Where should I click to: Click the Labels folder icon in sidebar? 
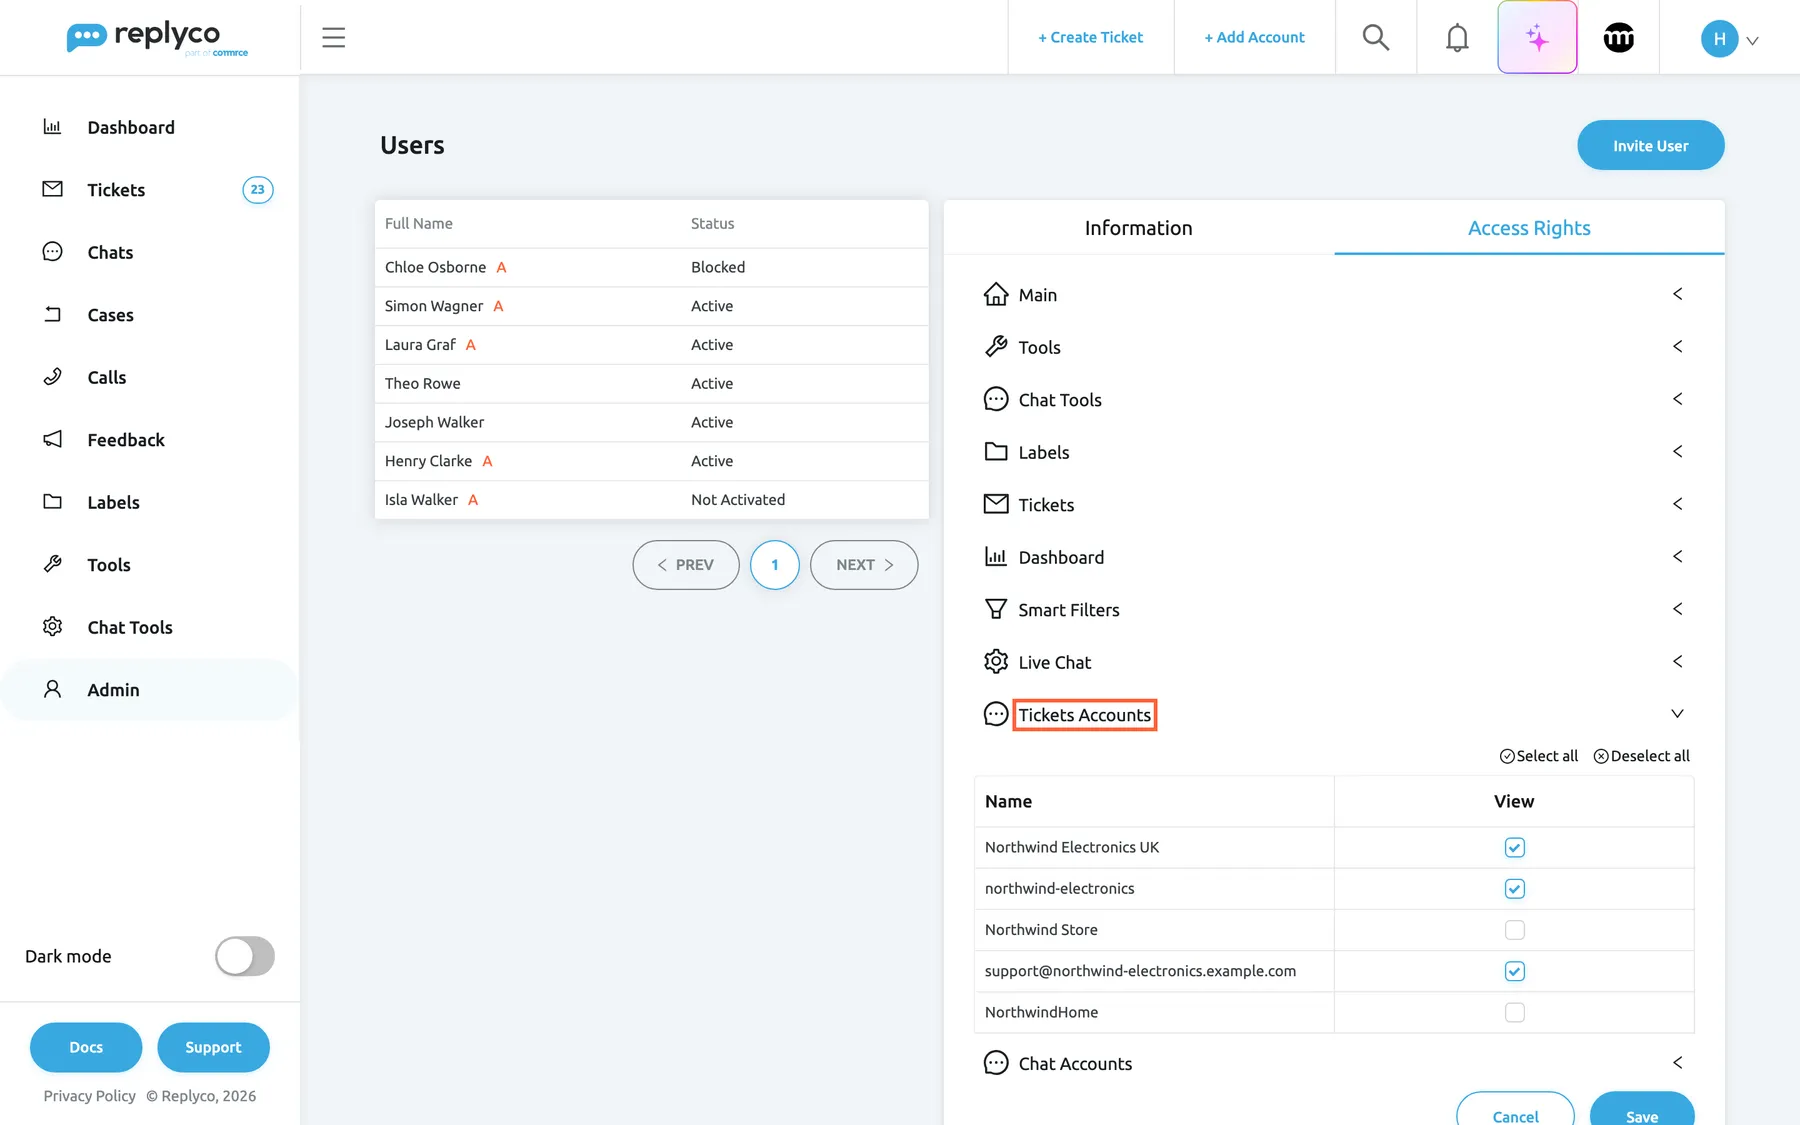pos(52,502)
